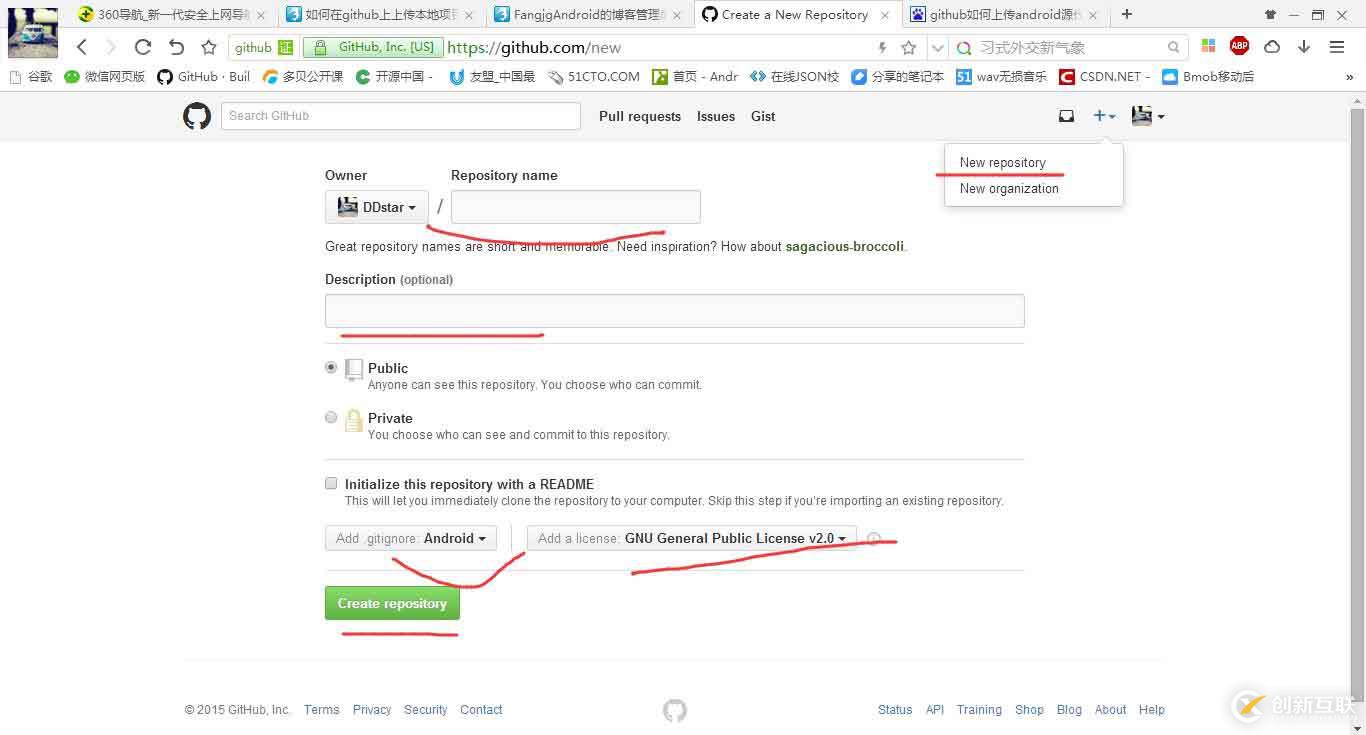Click the cloud extension icon in toolbar
This screenshot has width=1366, height=735.
pos(1272,47)
